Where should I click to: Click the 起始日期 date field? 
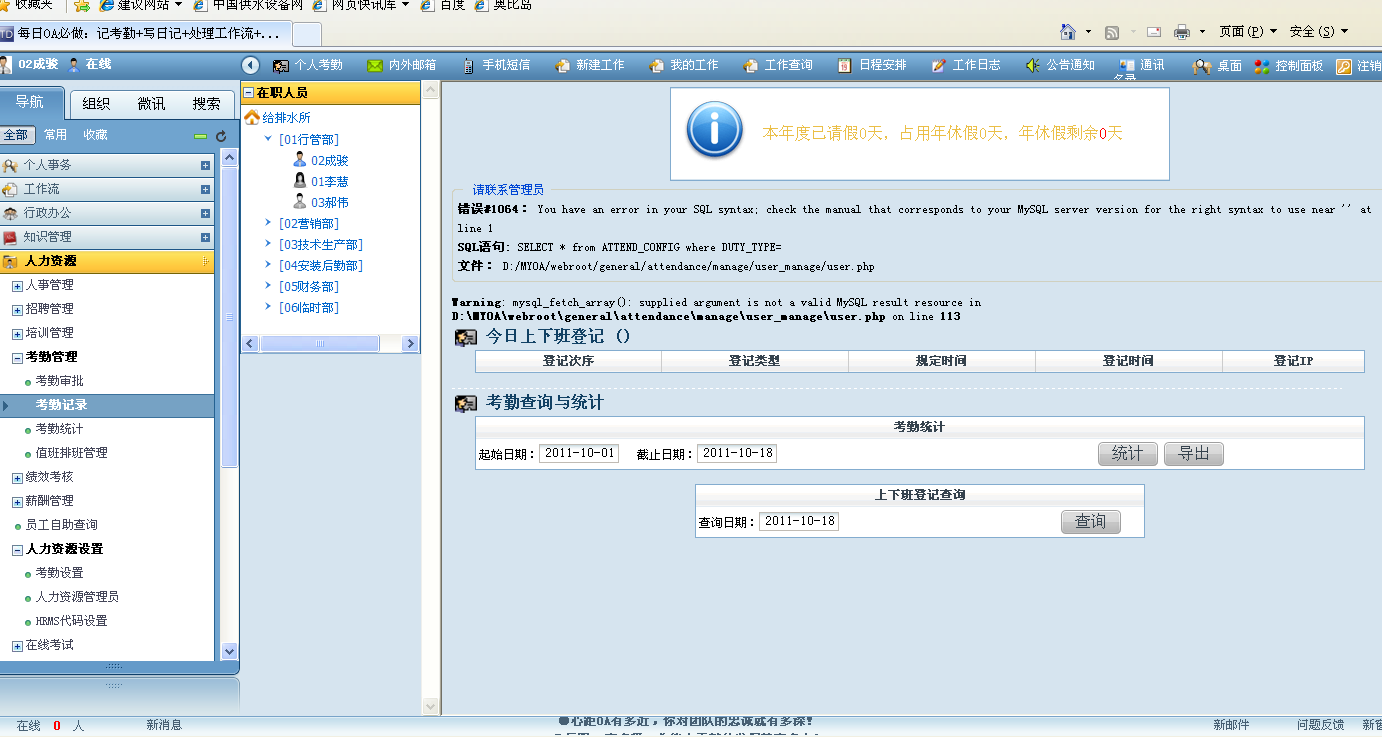(x=579, y=453)
